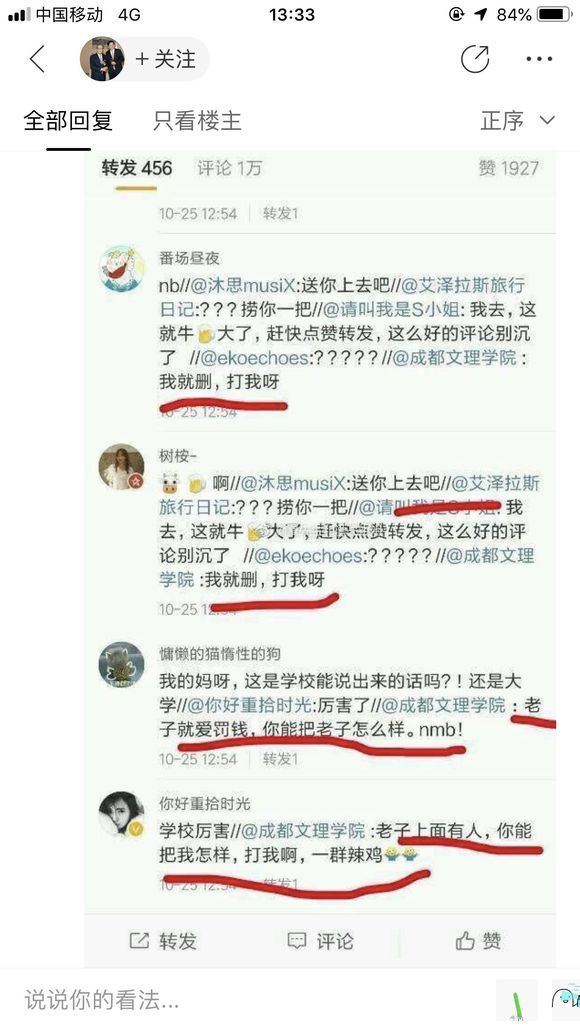Like the post with 赞 thumbs-up
The width and height of the screenshot is (580, 1031).
click(x=465, y=941)
